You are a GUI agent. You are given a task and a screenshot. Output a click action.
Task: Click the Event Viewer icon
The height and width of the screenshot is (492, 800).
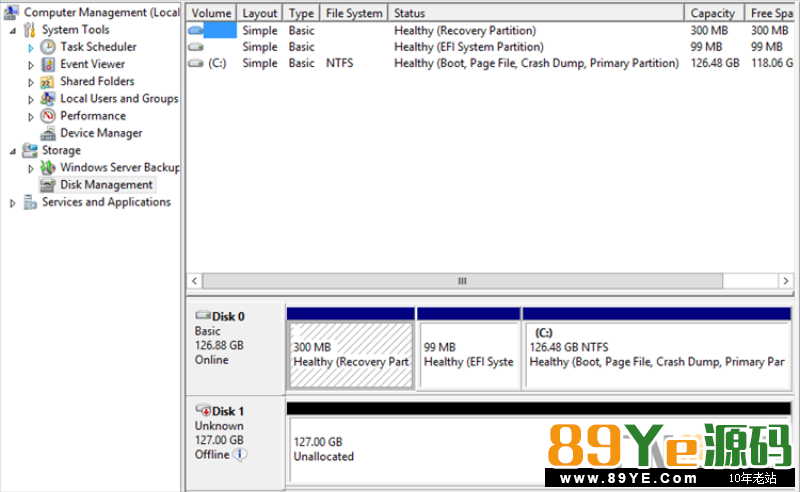pyautogui.click(x=48, y=64)
